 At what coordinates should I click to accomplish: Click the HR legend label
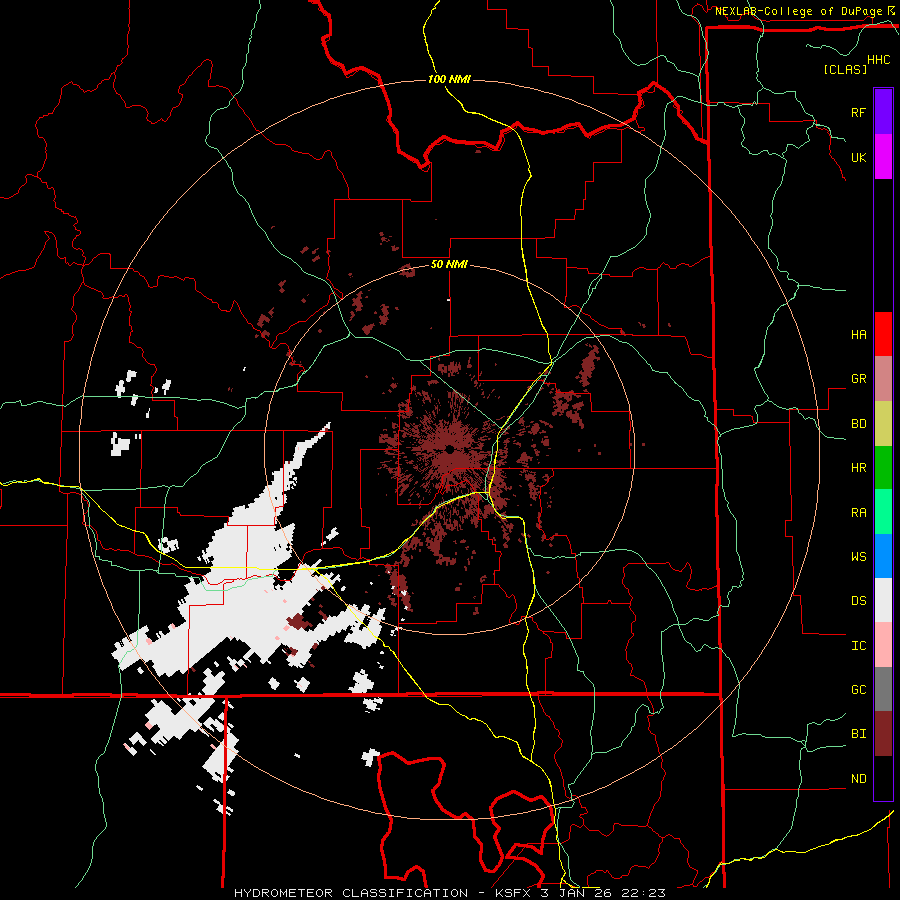(858, 468)
